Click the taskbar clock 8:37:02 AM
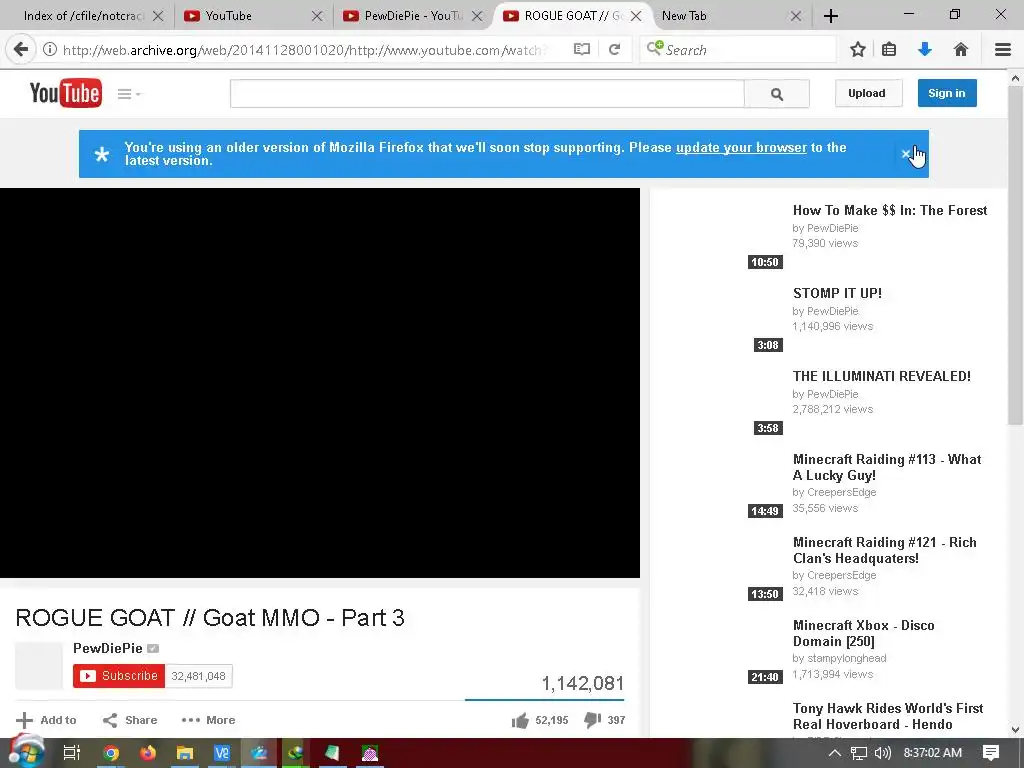 tap(933, 753)
